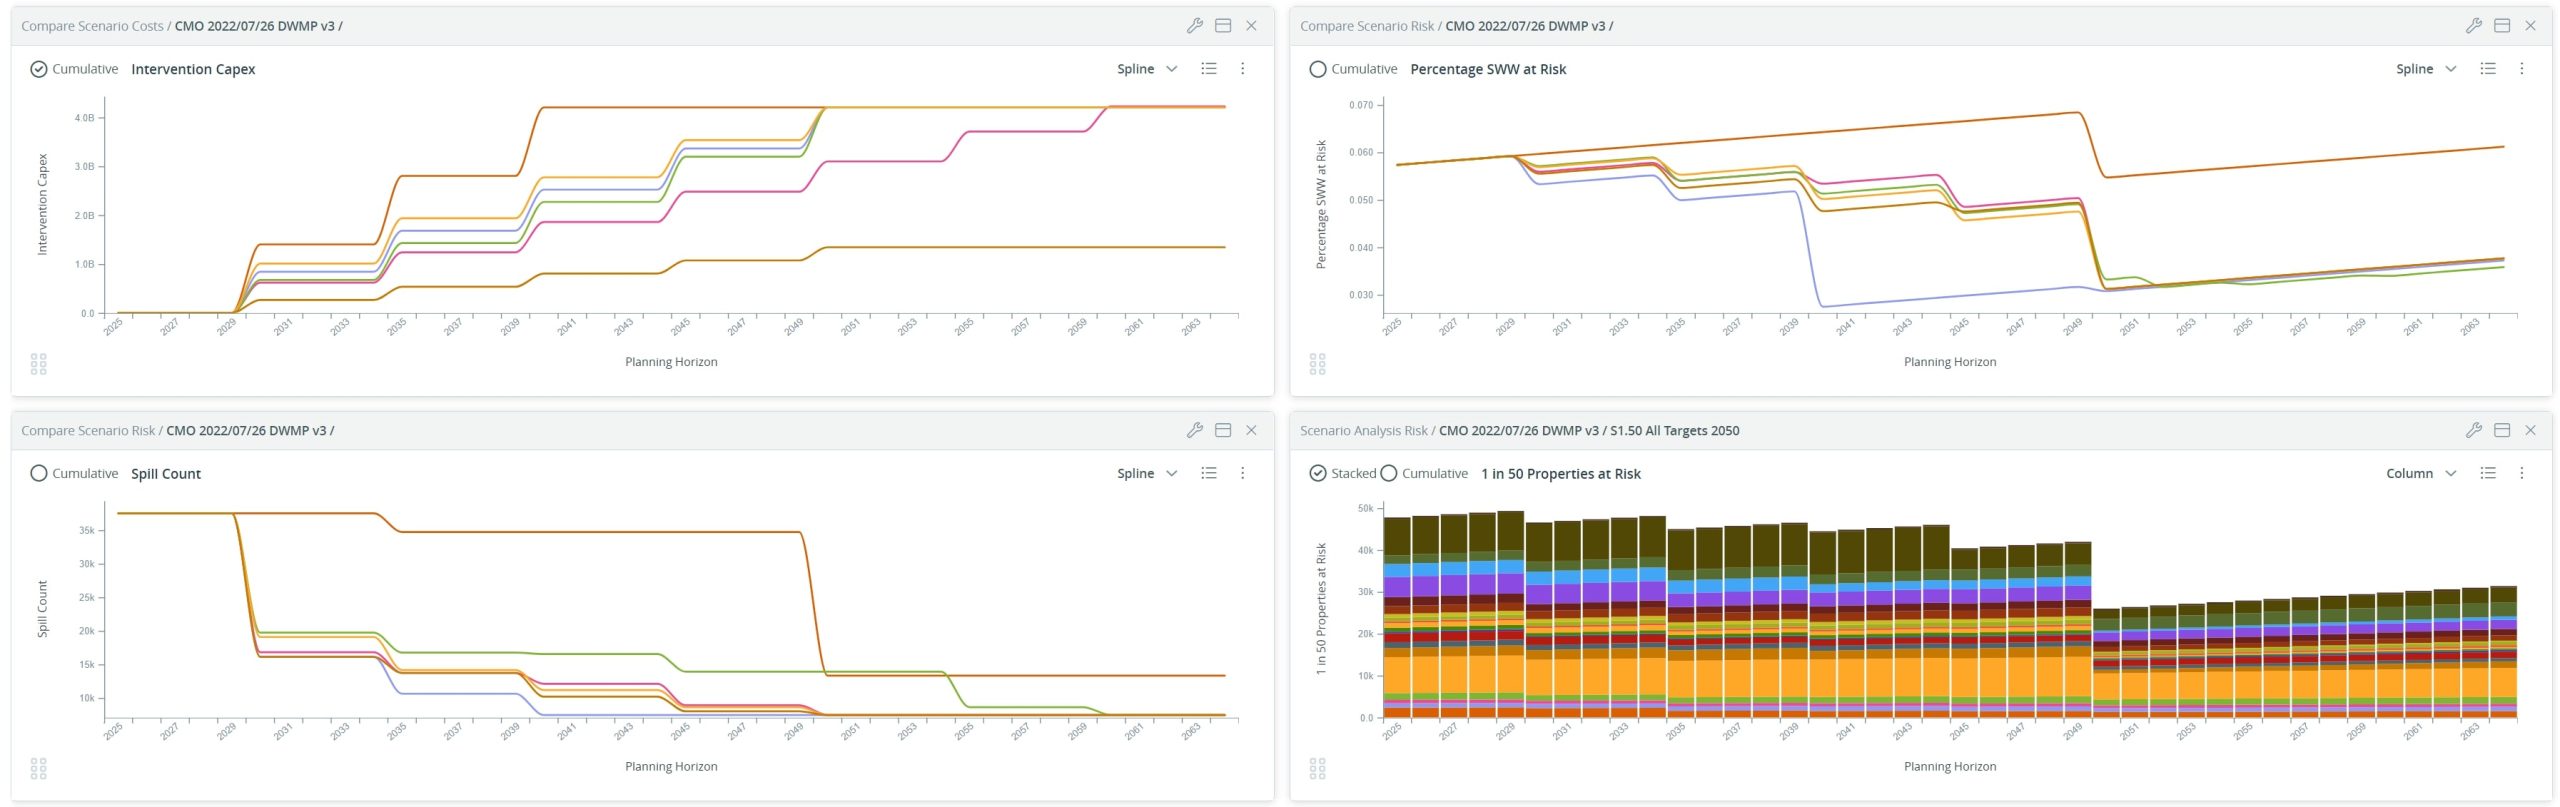Open more options menu for Intervention Capex chart
The height and width of the screenshot is (807, 2560).
click(x=1243, y=69)
